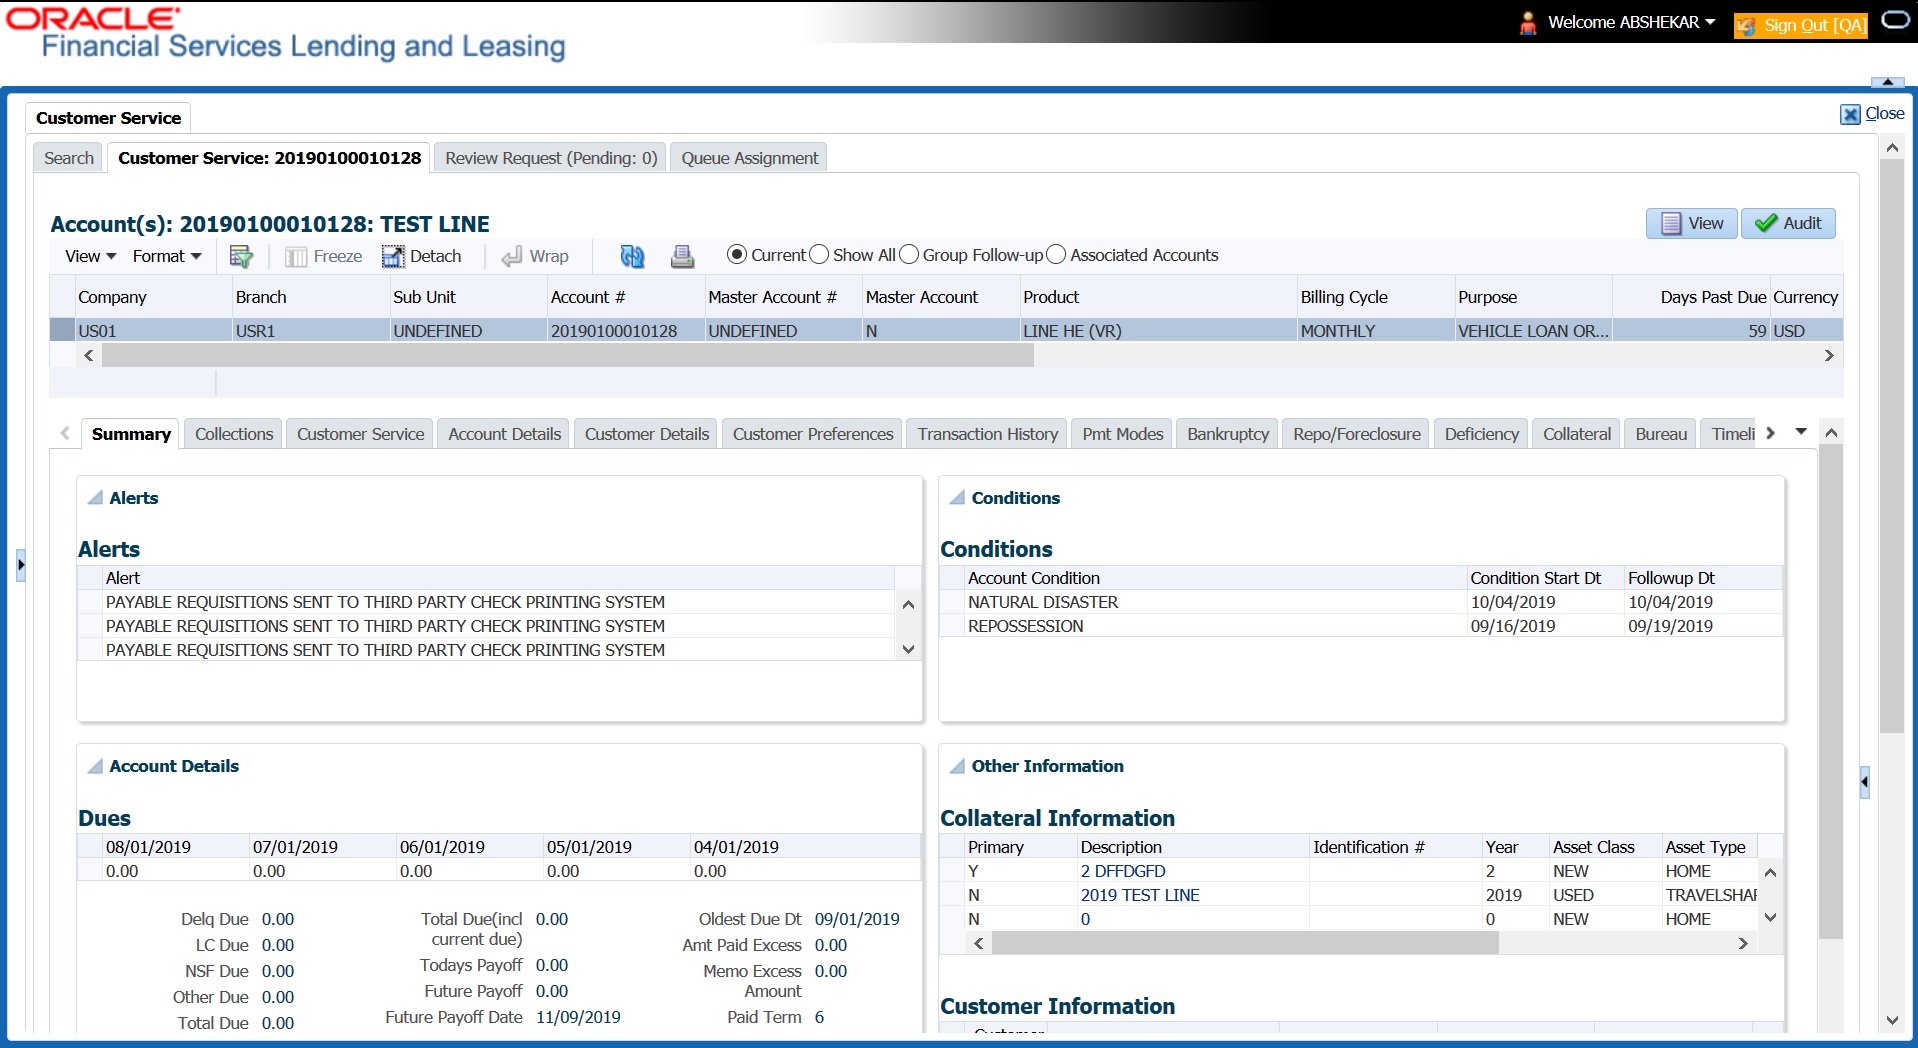Click the refresh icon in the accounts toolbar
1918x1048 pixels.
(632, 256)
